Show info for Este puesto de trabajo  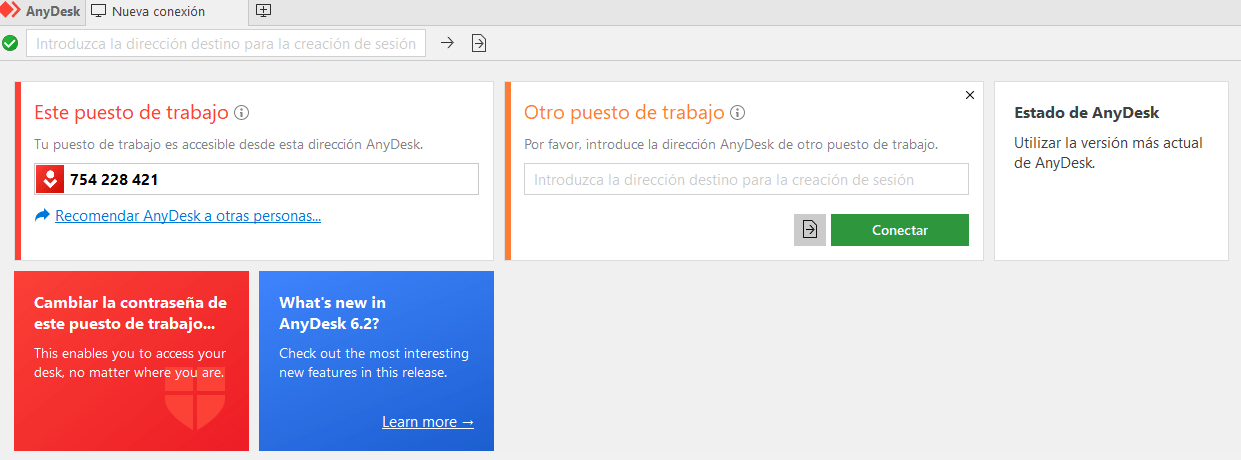click(241, 112)
